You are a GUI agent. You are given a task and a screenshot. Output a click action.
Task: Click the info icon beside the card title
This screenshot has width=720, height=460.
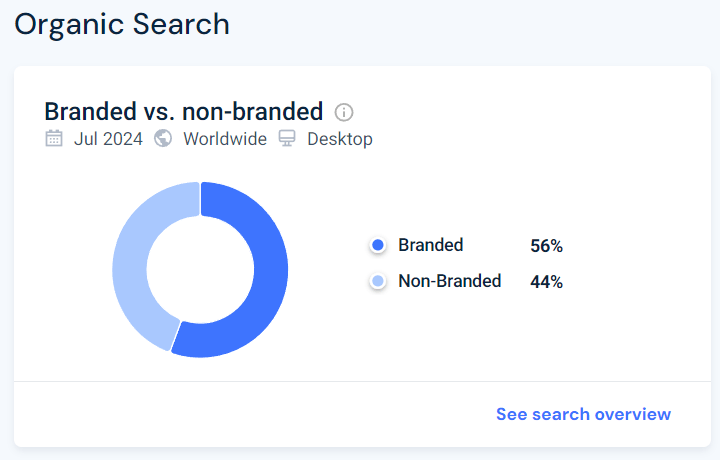click(344, 112)
